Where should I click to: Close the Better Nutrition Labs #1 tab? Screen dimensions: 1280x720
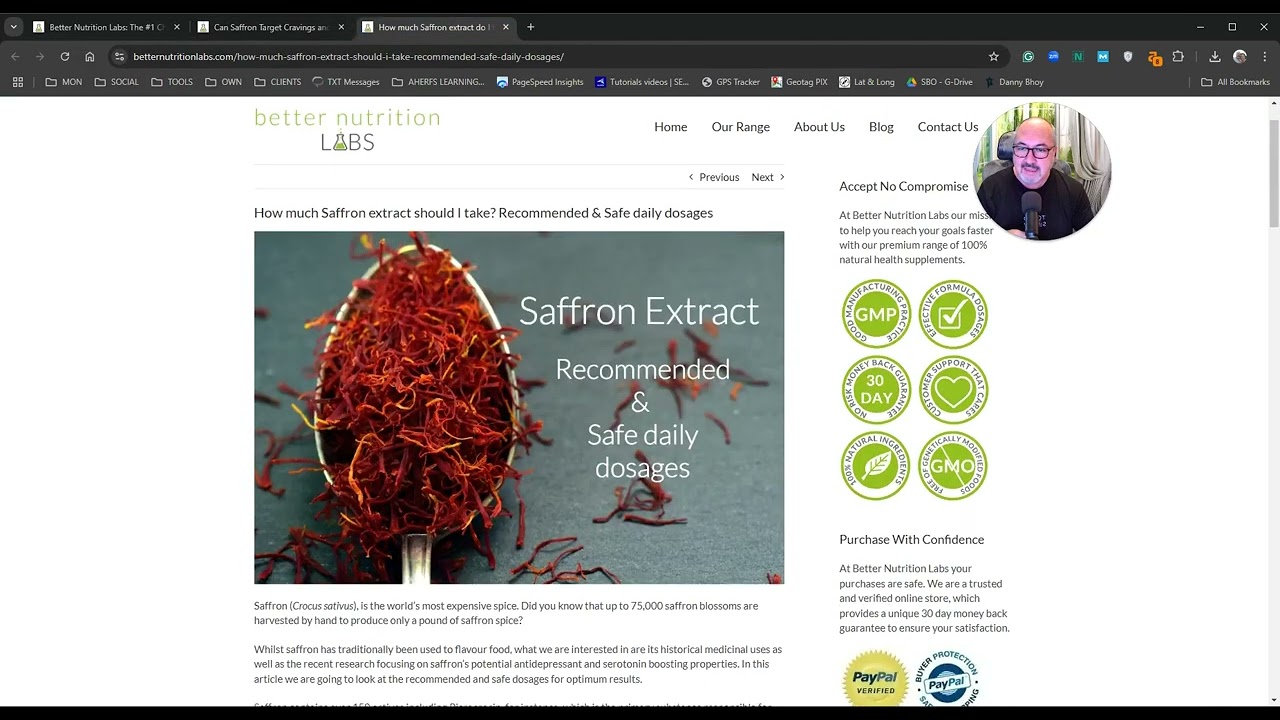coord(177,27)
